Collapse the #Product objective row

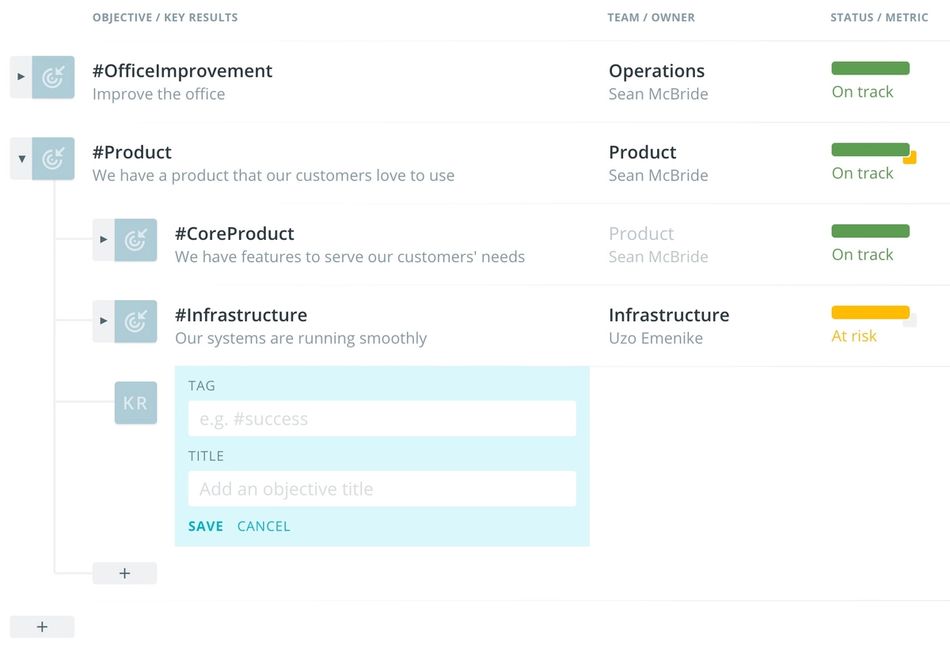pyautogui.click(x=21, y=158)
